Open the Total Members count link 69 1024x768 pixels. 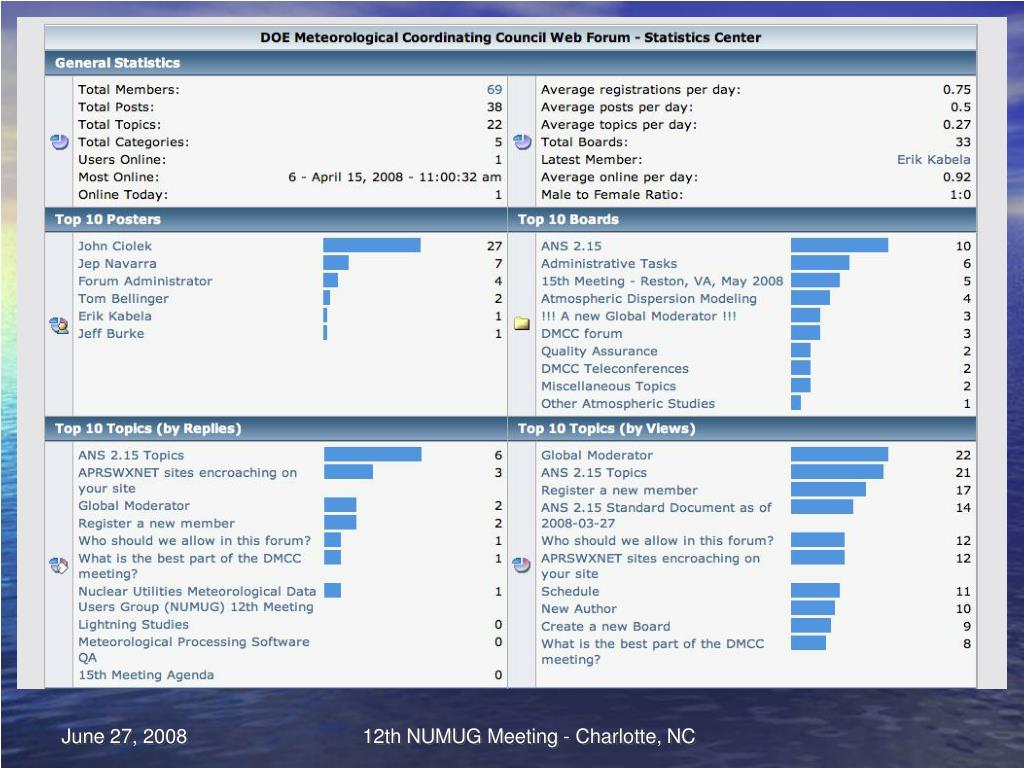[494, 89]
